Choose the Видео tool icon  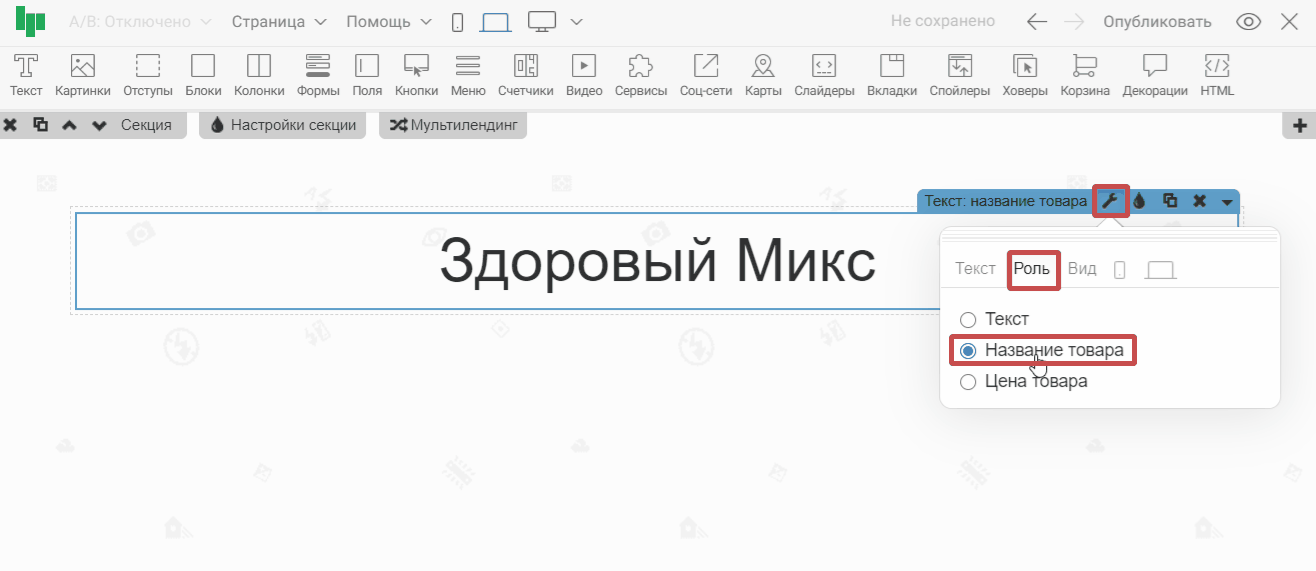click(583, 67)
